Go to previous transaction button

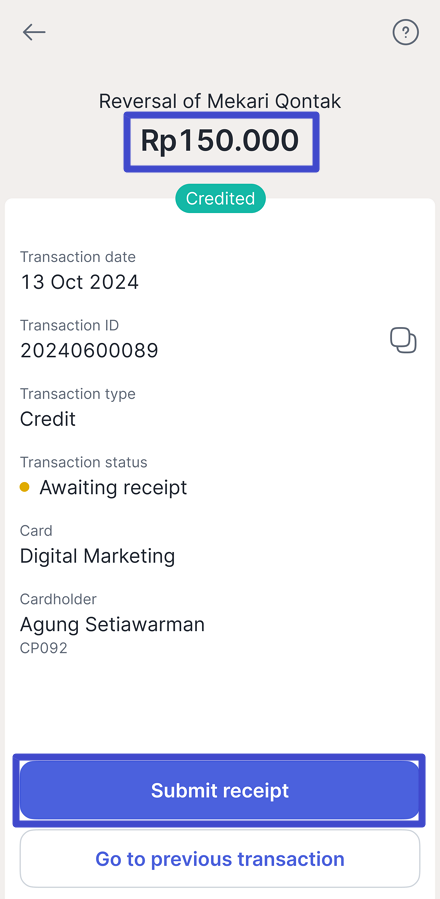click(220, 859)
